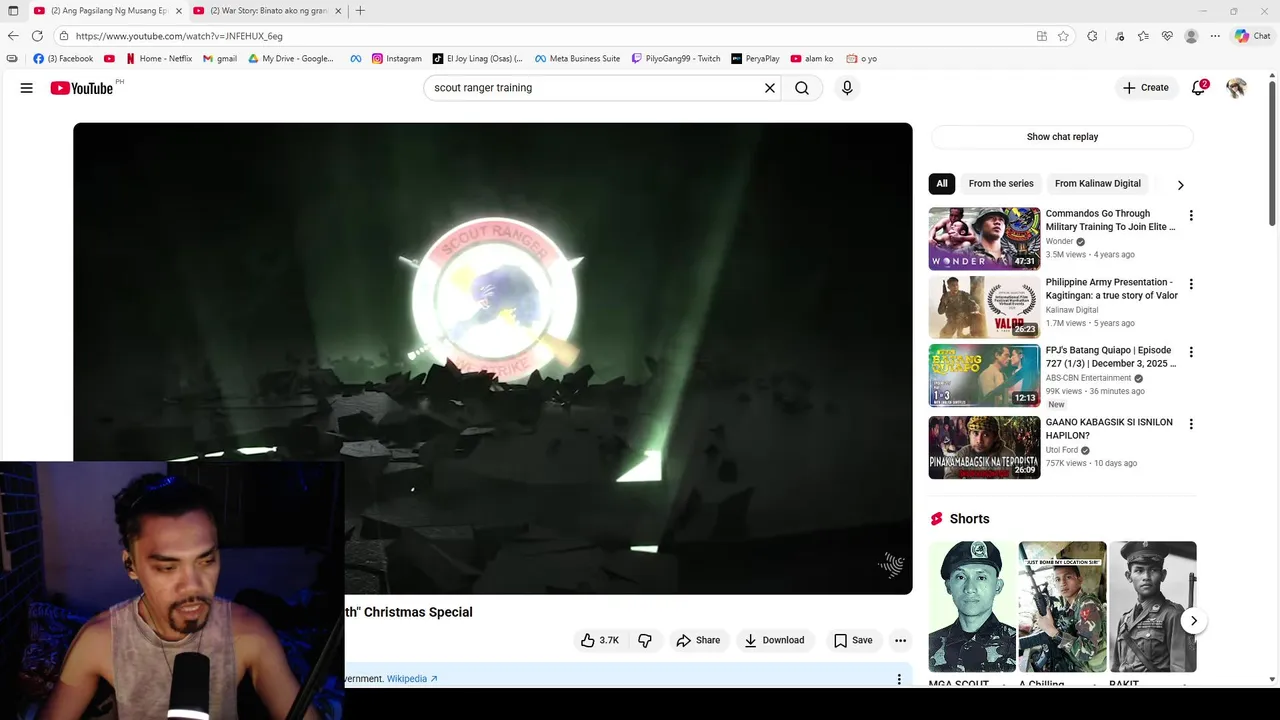Open the tab actions menu icon
1280x720 pixels.
[x=13, y=11]
